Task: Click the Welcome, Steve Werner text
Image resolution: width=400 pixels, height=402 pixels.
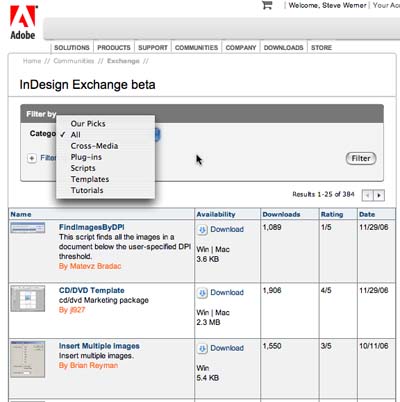Action: click(x=328, y=5)
